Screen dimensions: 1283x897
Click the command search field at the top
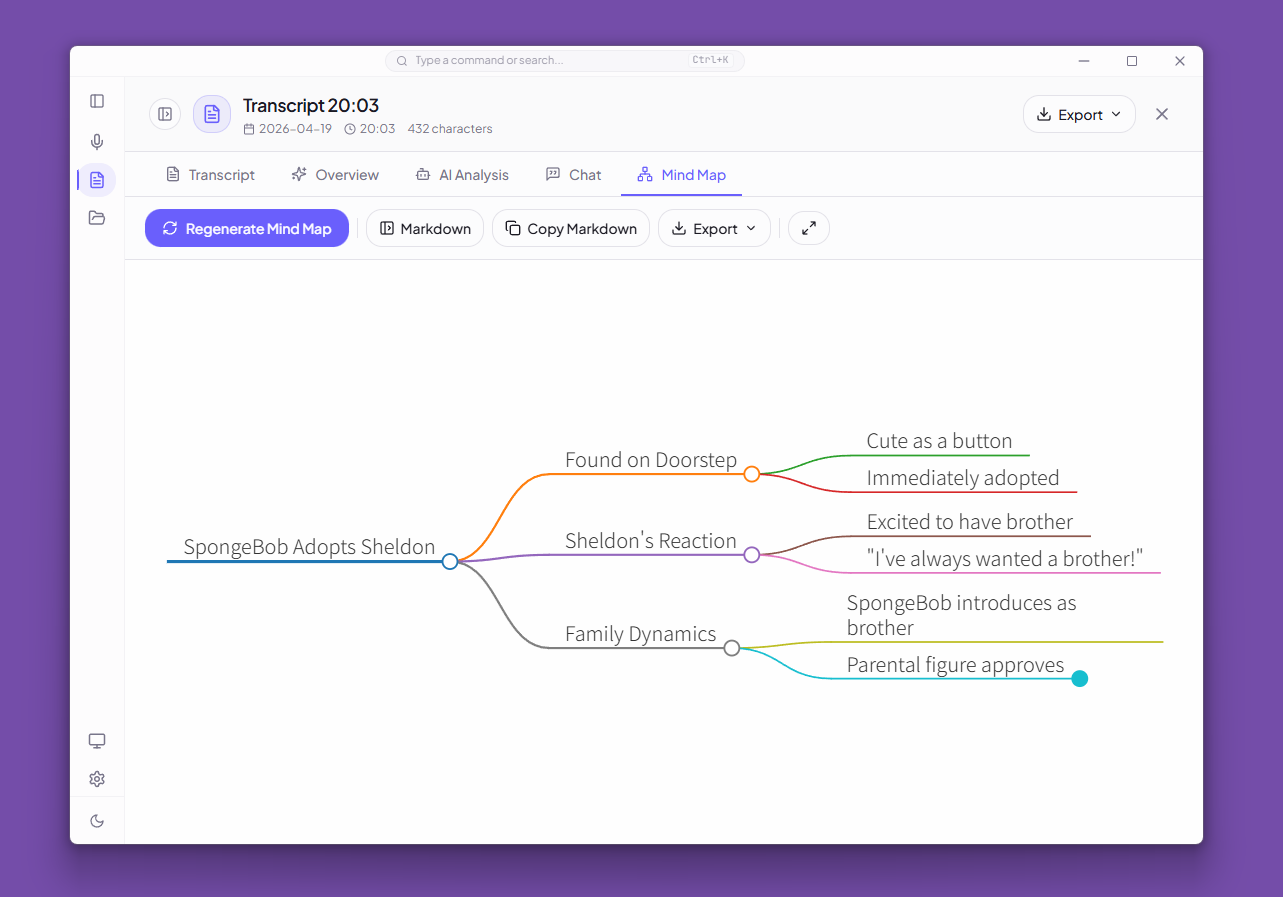point(564,60)
